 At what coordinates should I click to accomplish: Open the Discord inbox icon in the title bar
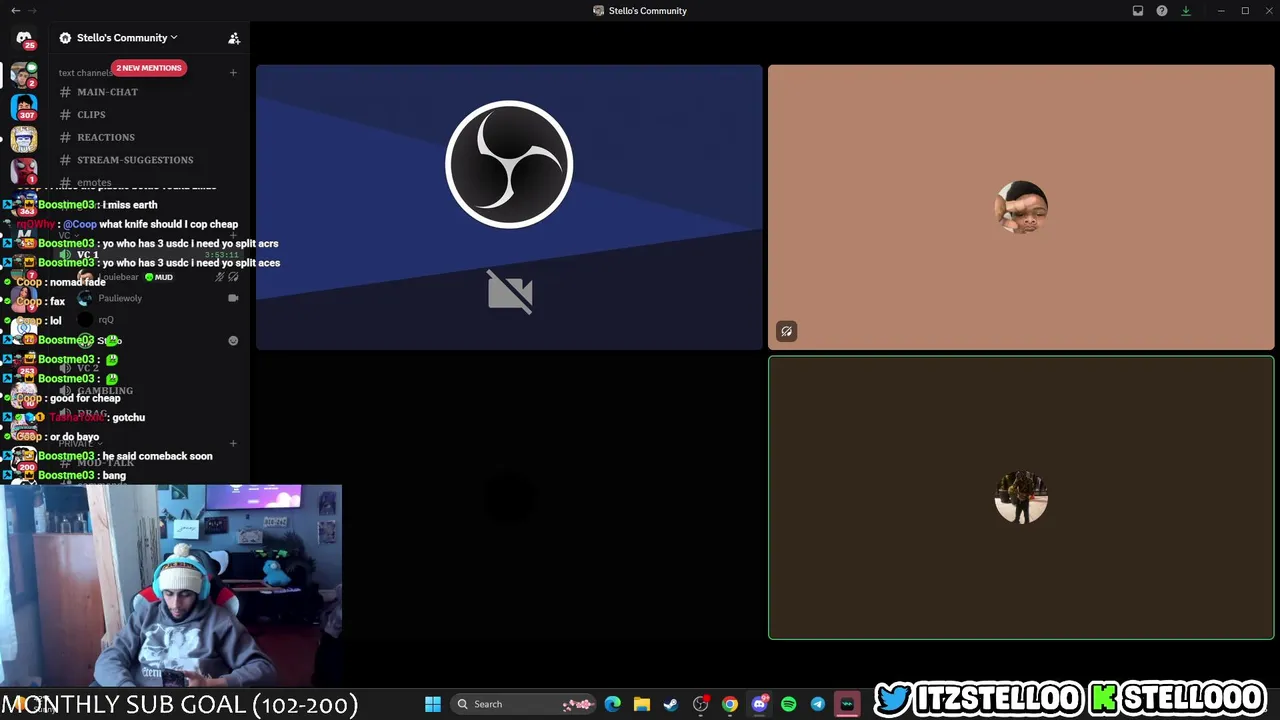point(1138,11)
